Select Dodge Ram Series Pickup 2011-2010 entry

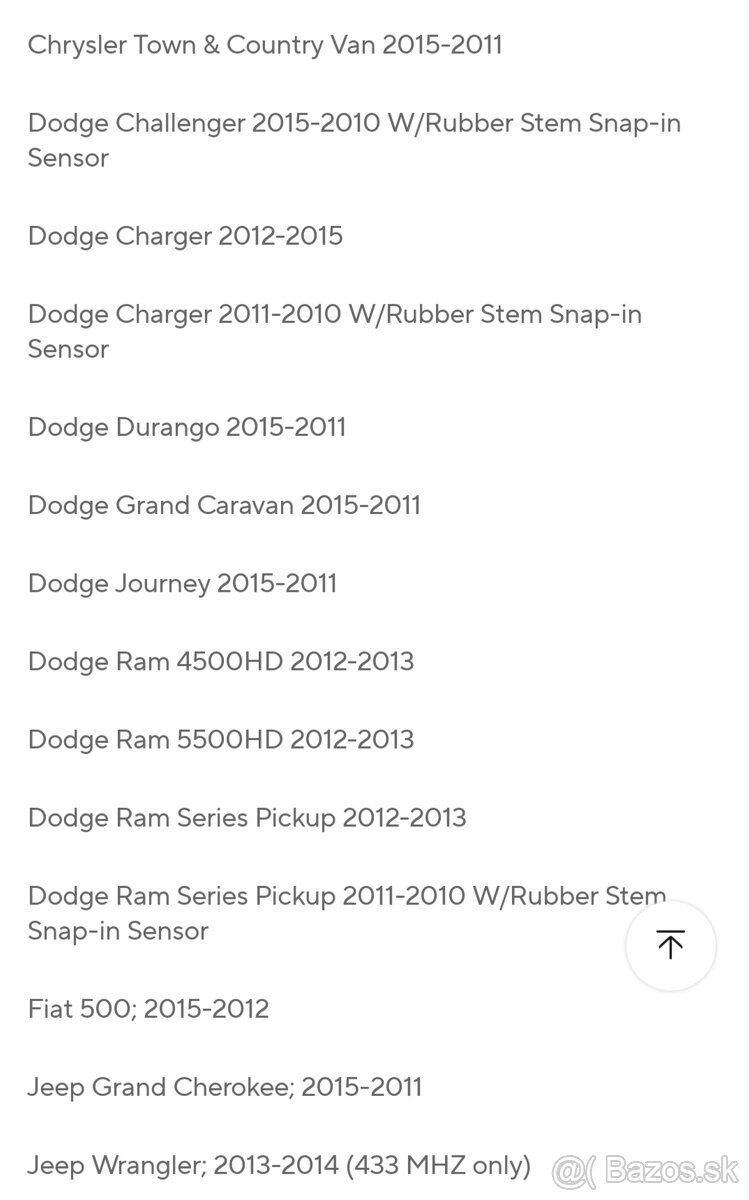347,913
